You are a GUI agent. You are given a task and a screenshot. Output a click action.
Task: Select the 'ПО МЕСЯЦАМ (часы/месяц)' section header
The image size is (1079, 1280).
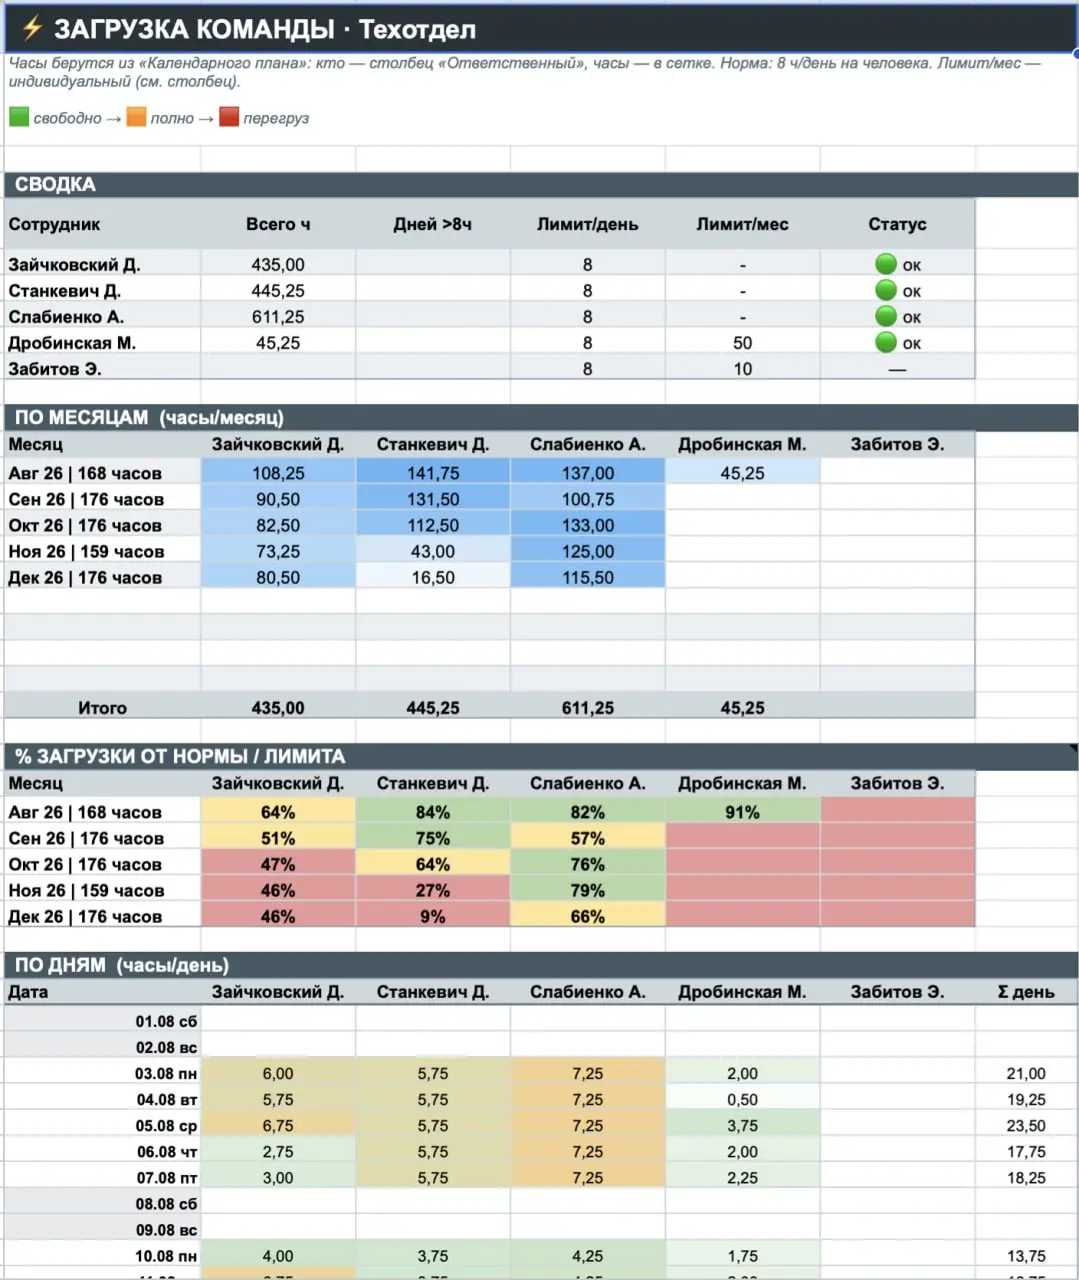[x=540, y=417]
